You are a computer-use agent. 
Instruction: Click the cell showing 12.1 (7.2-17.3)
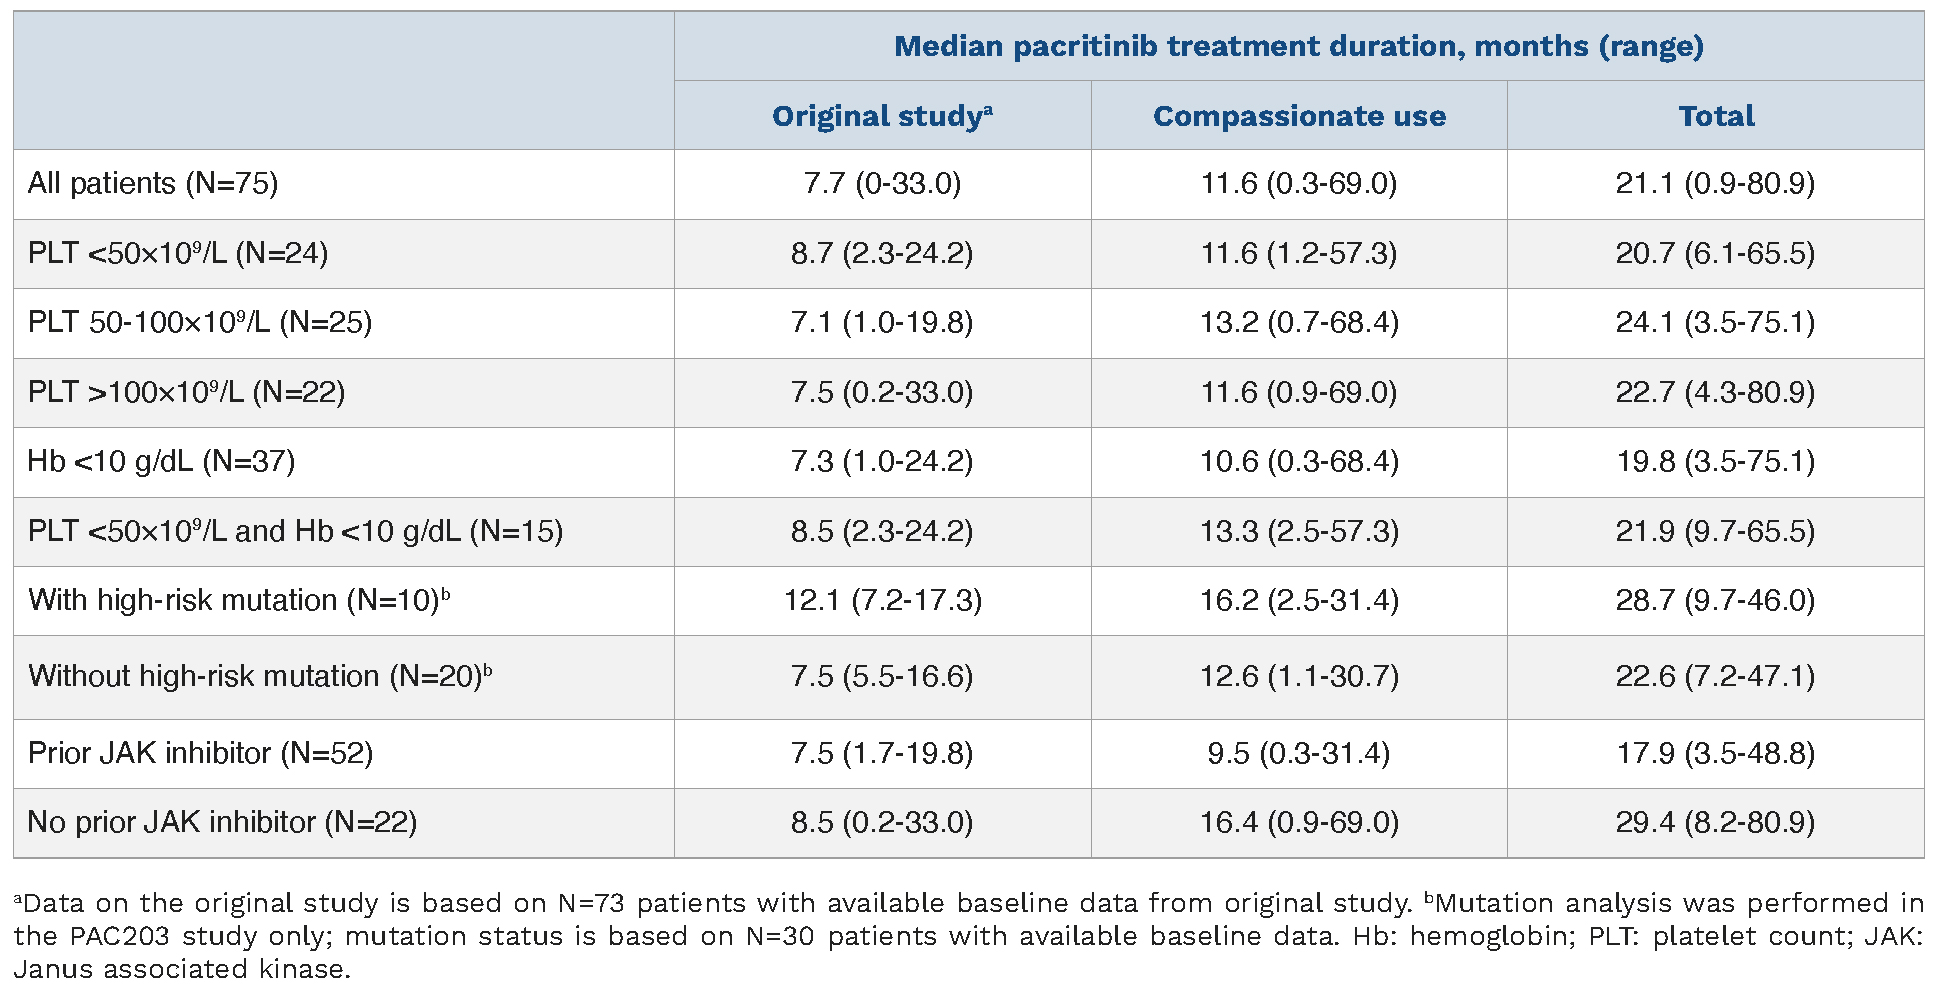(881, 600)
